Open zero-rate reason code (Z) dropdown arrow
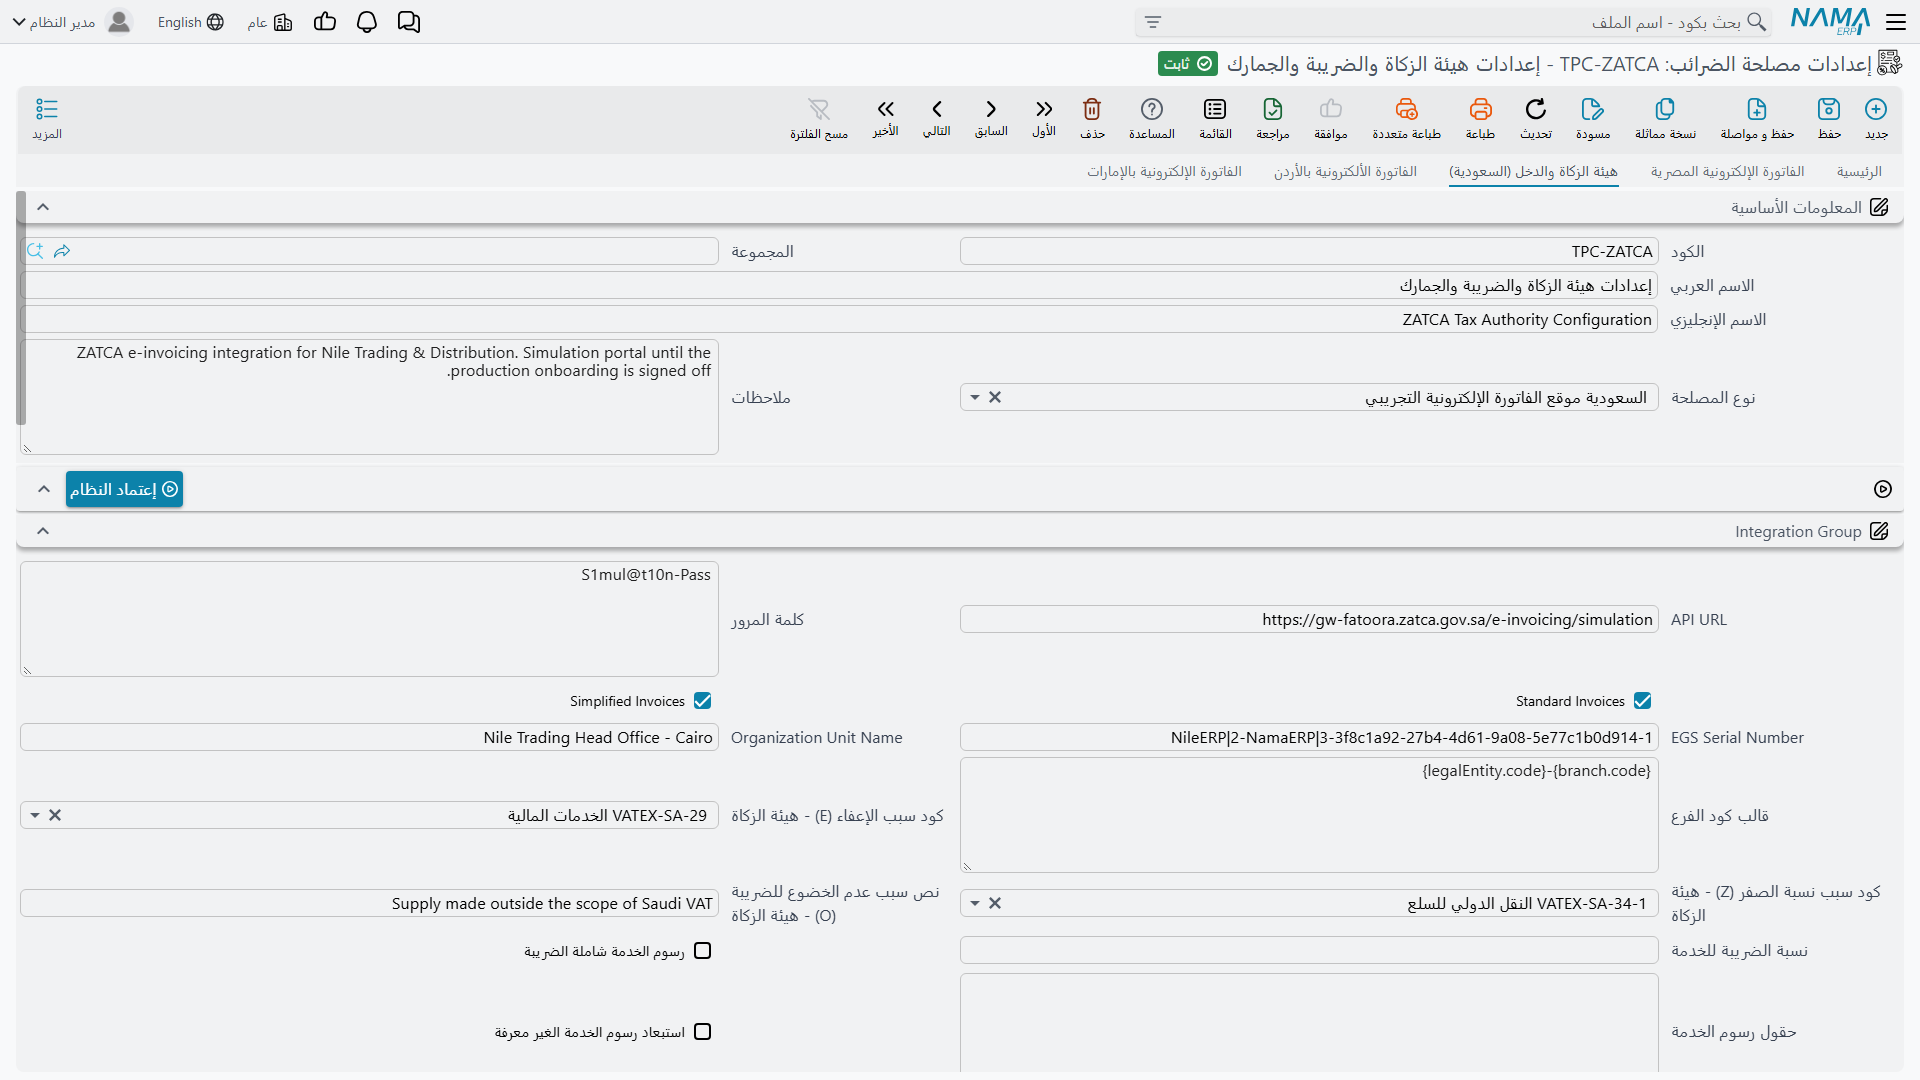The height and width of the screenshot is (1080, 1920). click(975, 903)
